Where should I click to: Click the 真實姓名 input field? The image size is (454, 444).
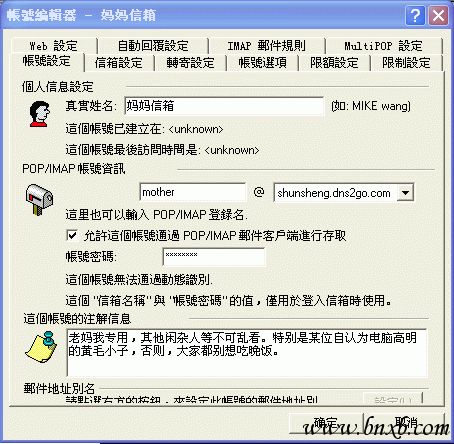[x=224, y=106]
